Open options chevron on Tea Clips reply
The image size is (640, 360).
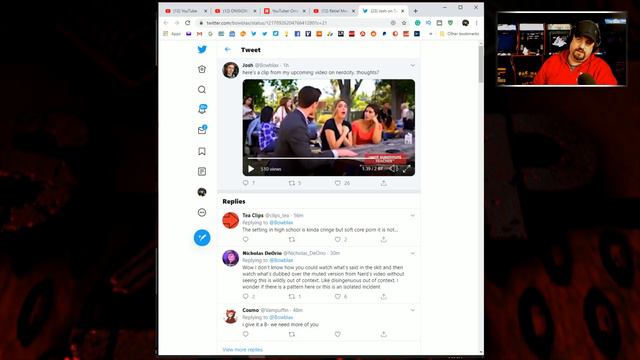coord(413,216)
